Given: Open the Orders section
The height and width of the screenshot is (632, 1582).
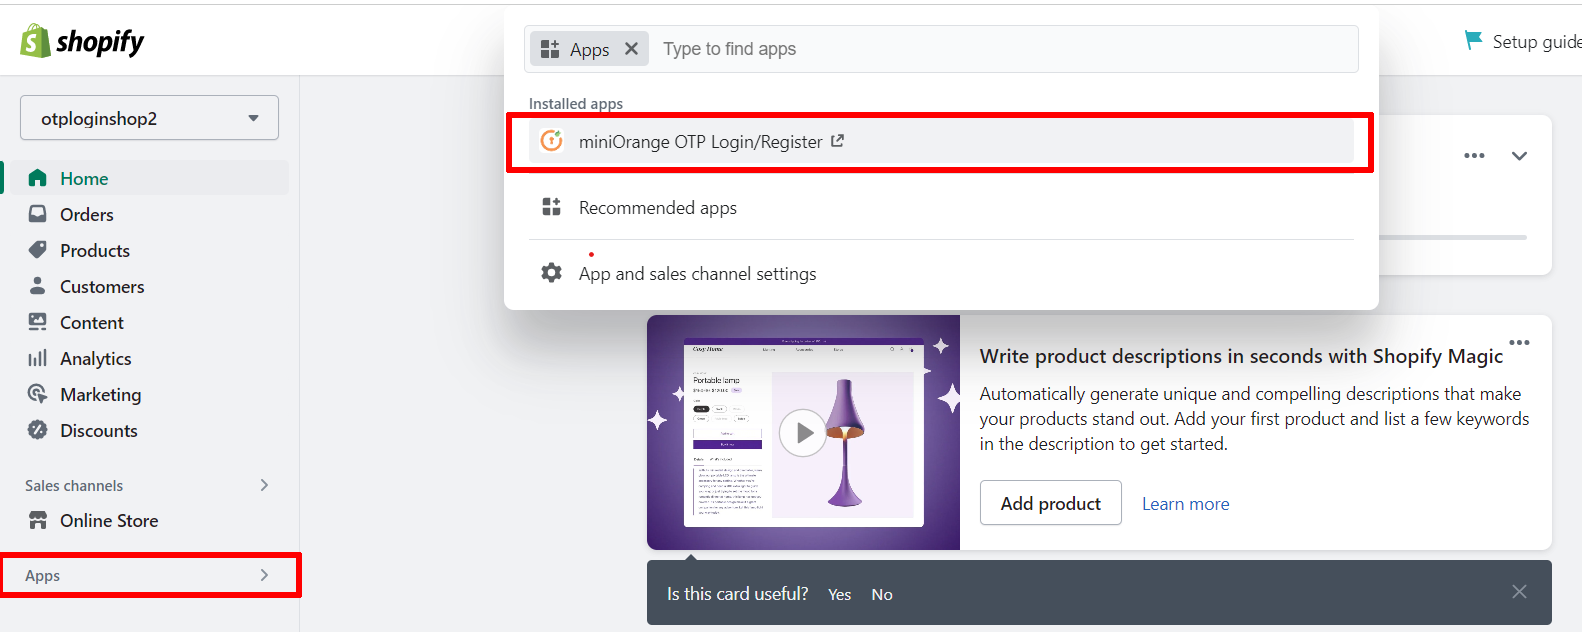Looking at the screenshot, I should (x=86, y=214).
